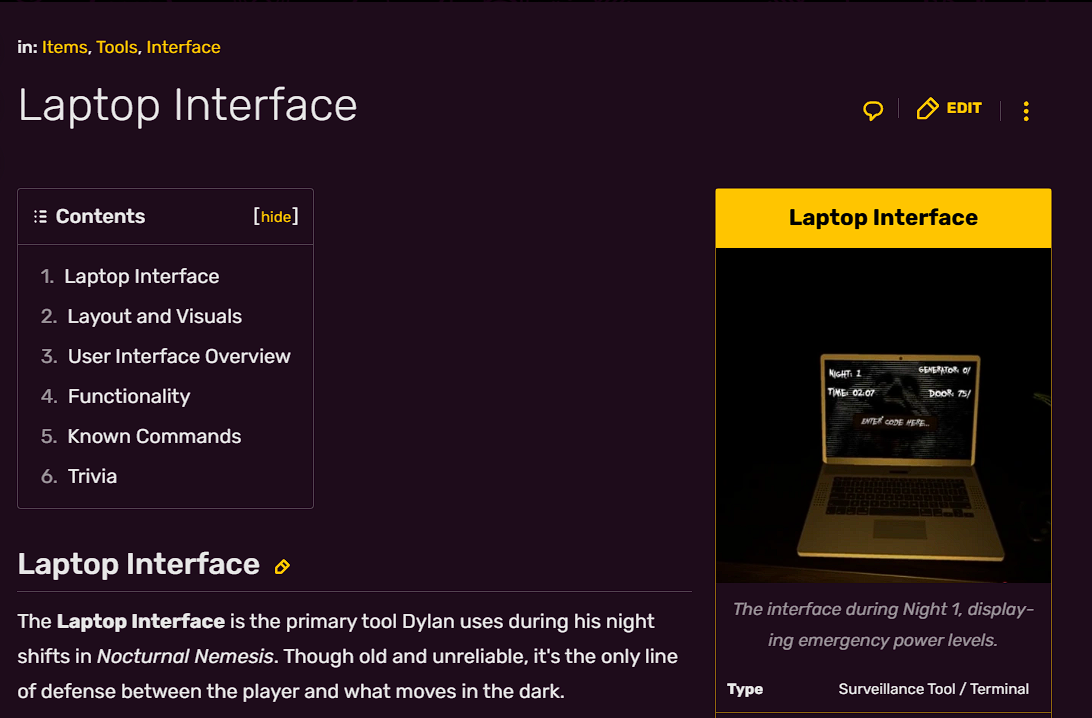Jump to Layout and Visuals section
Viewport: 1092px width, 718px height.
(x=155, y=316)
